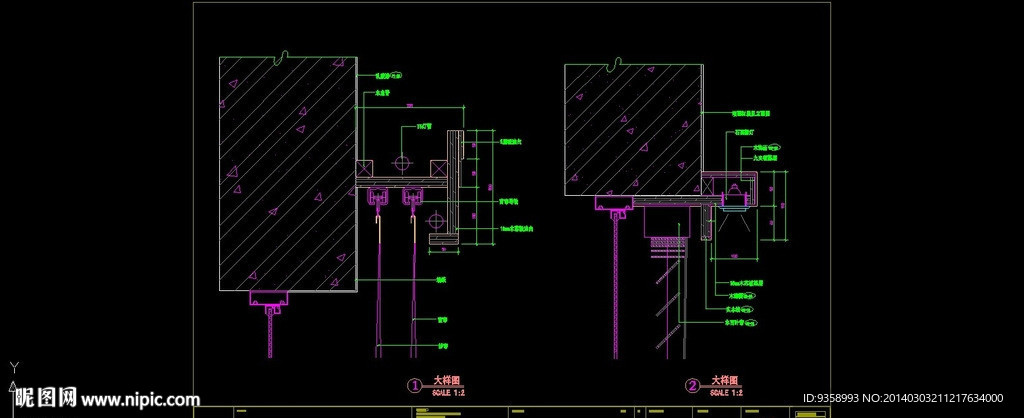Screen dimensions: 1024x418
Task: Click the UCS Y-axis icon at bottom left
Action: tap(11, 368)
